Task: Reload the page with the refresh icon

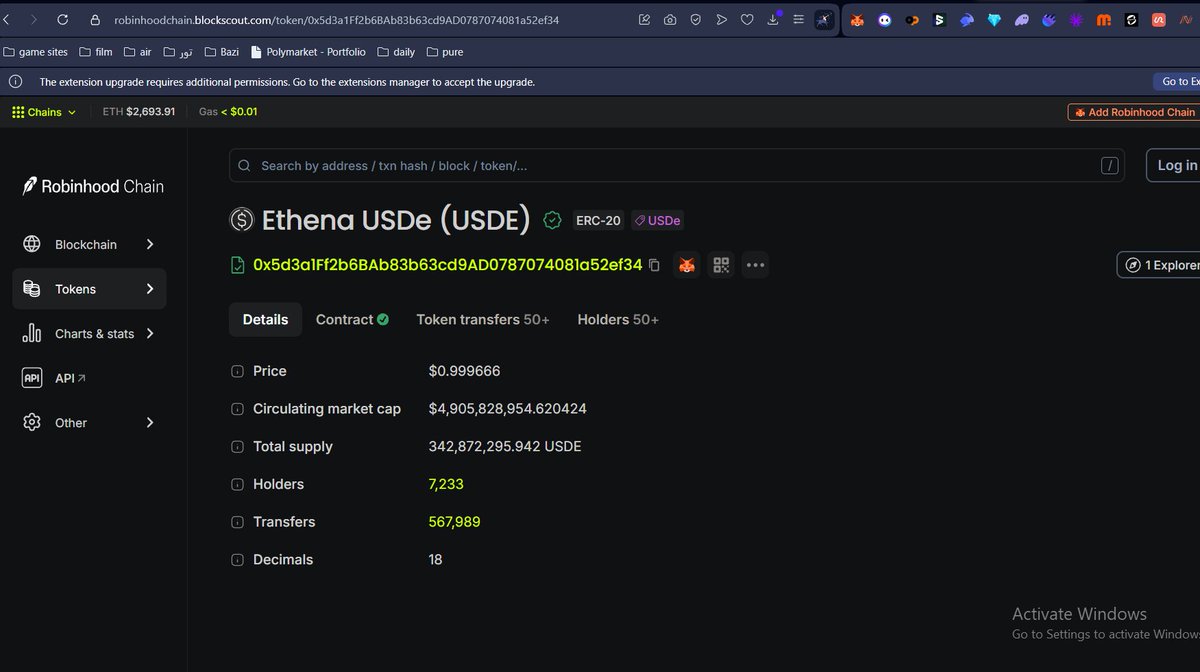Action: [x=63, y=19]
